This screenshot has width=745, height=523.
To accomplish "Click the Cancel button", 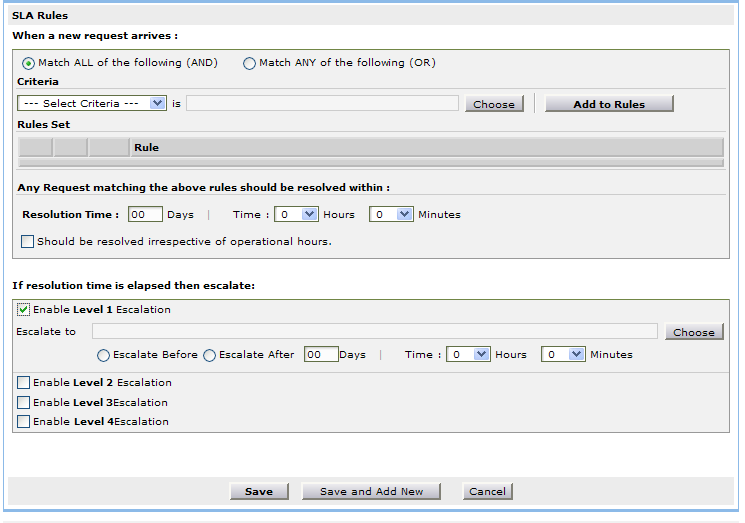I will tap(487, 491).
